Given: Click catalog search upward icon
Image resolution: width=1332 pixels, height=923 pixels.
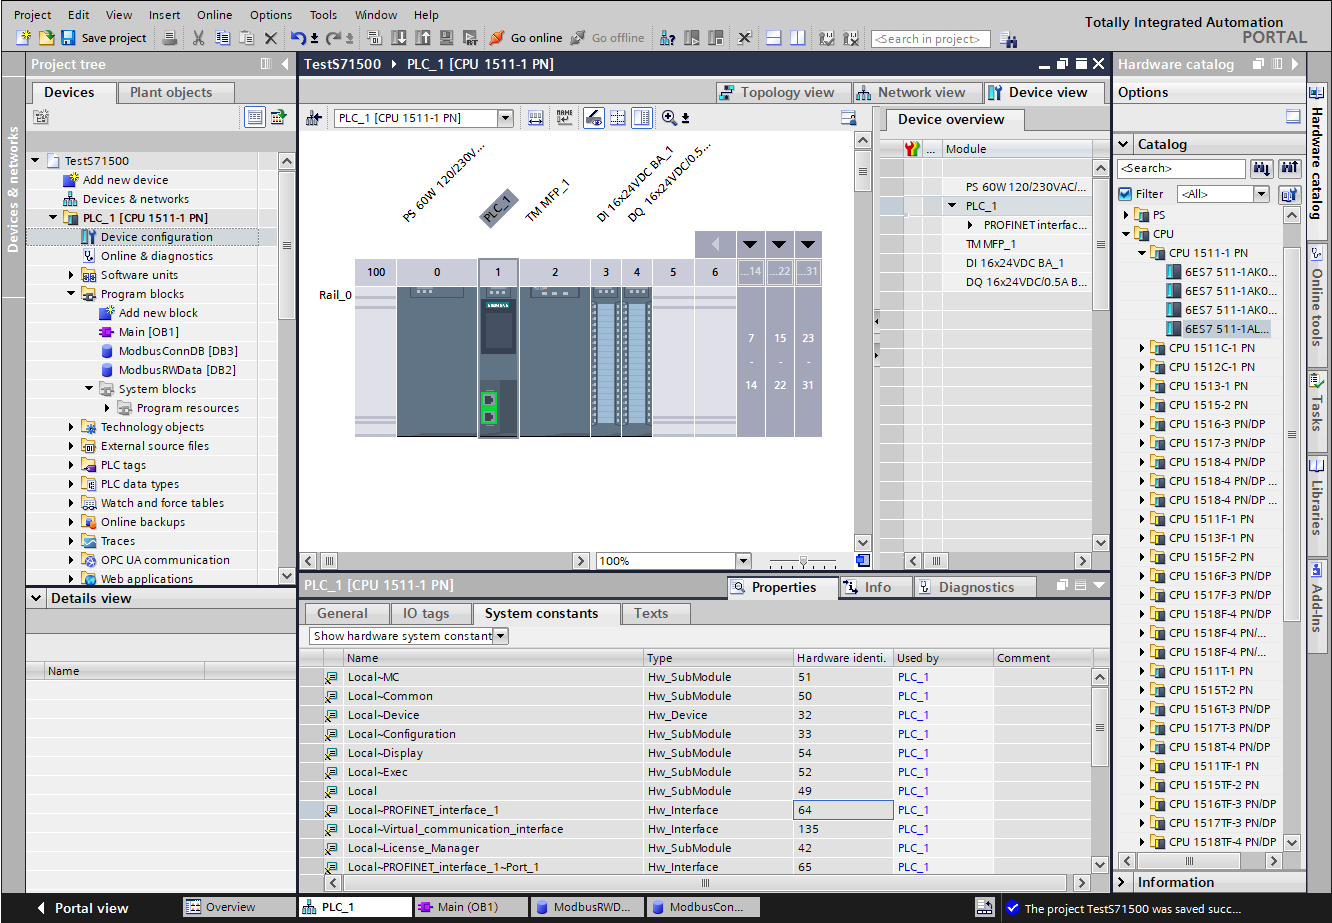Looking at the screenshot, I should coord(1289,168).
